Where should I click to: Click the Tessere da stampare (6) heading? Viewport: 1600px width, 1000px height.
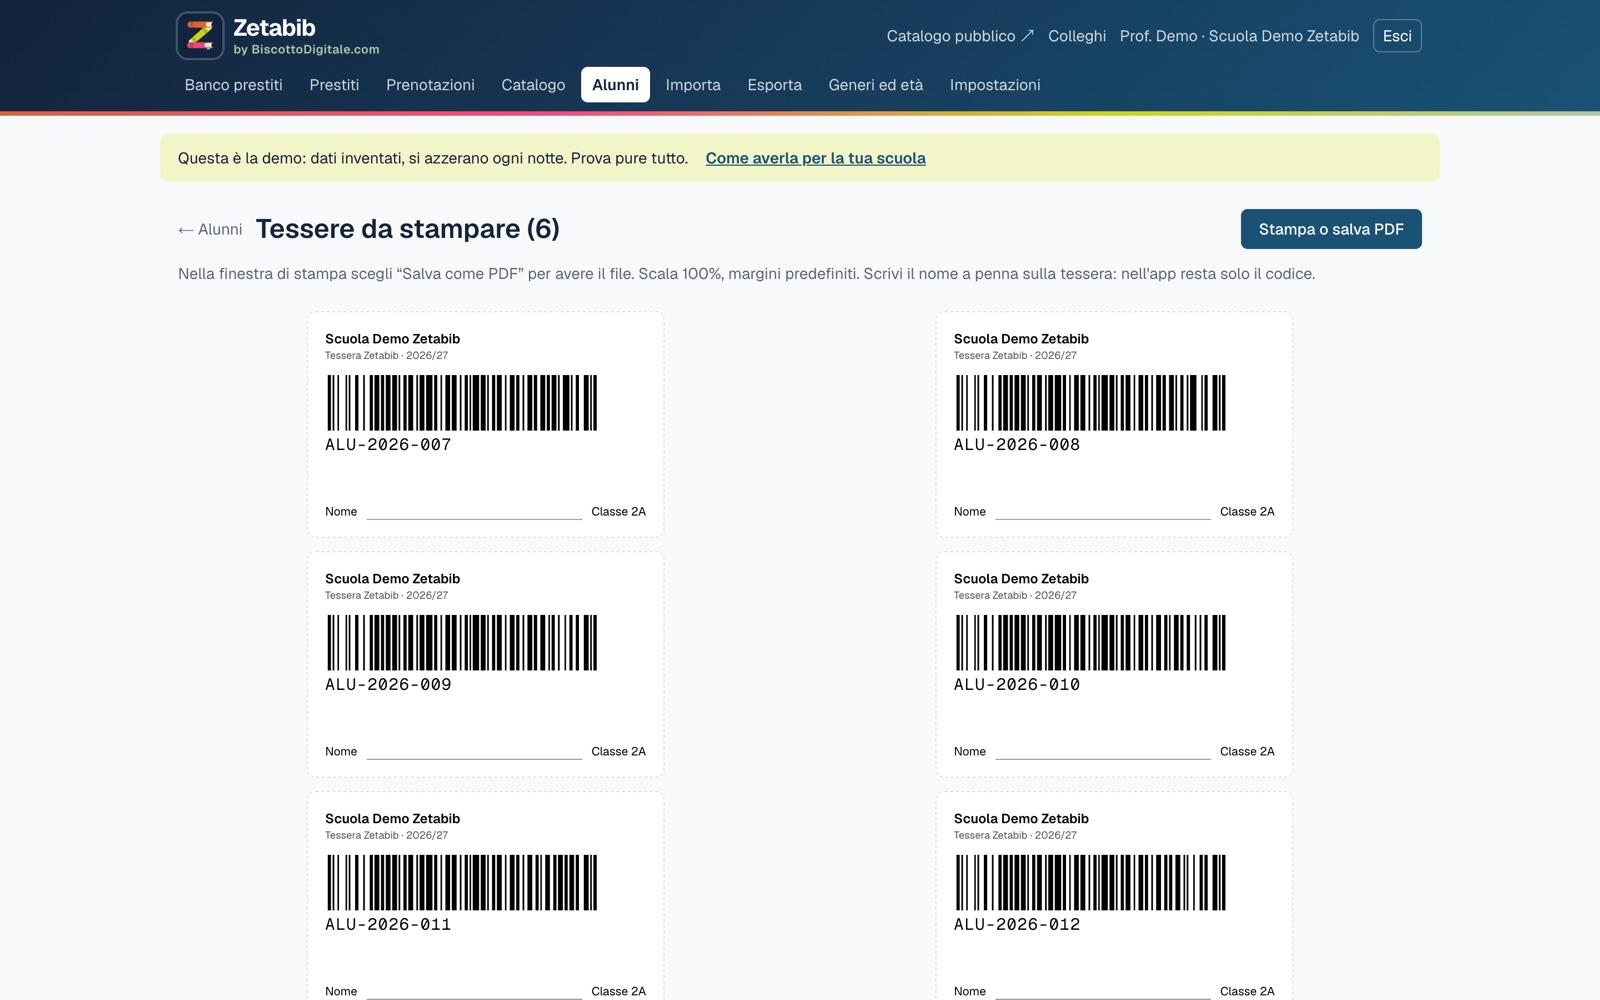[x=408, y=229]
